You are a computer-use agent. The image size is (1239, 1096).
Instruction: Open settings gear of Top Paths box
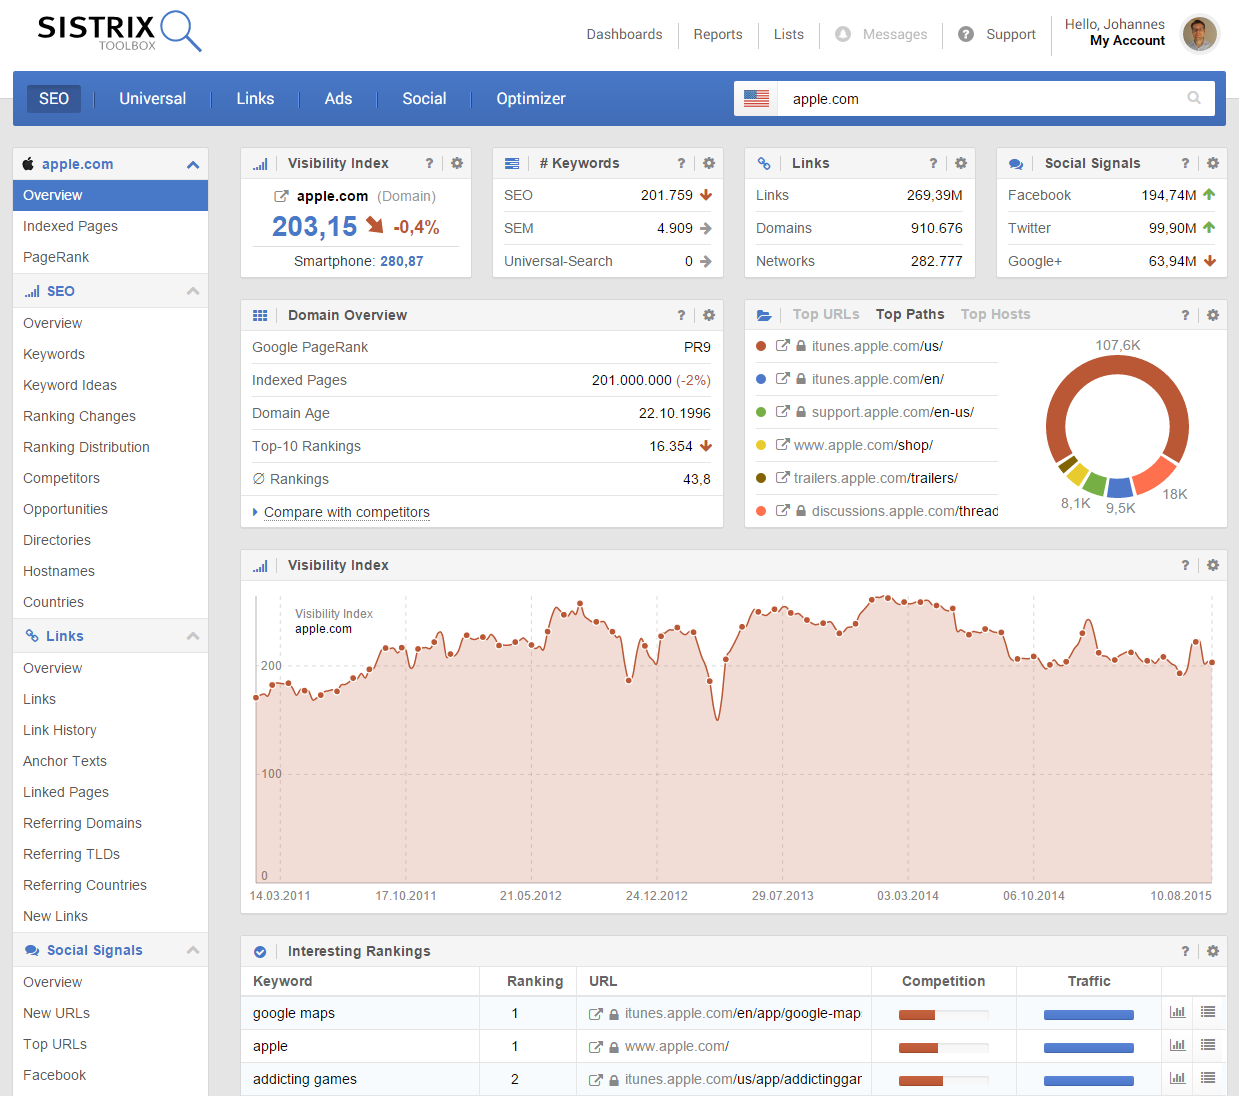[x=1213, y=315]
